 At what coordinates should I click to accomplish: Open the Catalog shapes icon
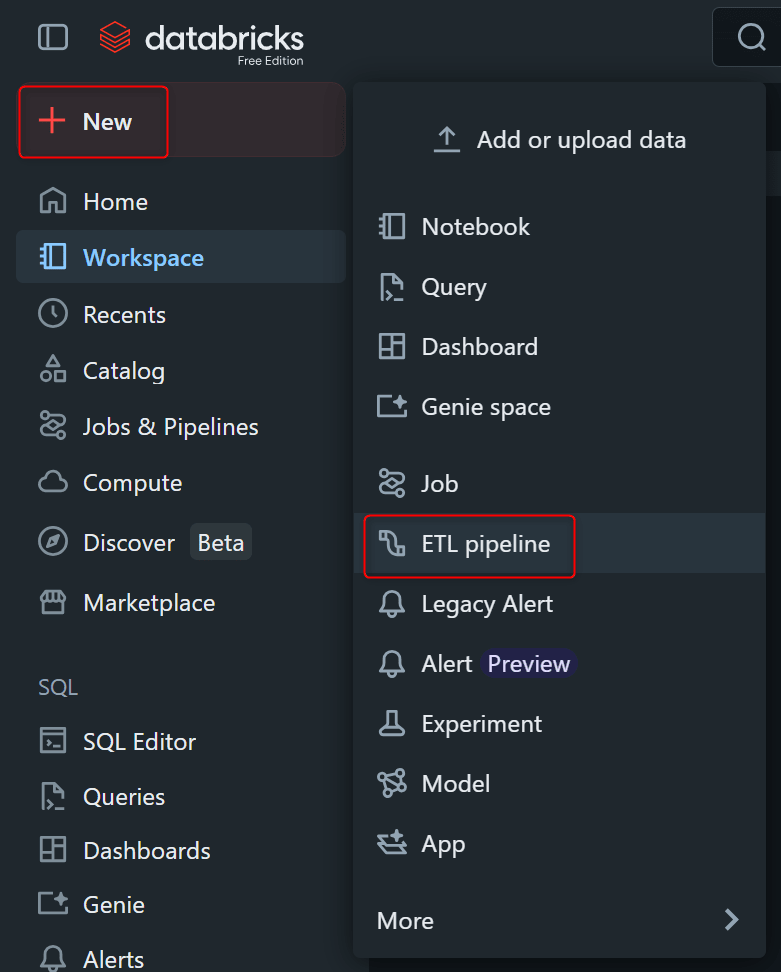pyautogui.click(x=52, y=371)
